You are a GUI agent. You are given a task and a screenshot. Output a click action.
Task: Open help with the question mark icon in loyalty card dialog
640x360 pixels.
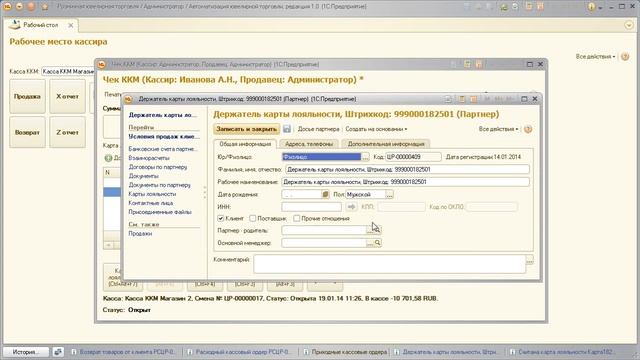[528, 129]
